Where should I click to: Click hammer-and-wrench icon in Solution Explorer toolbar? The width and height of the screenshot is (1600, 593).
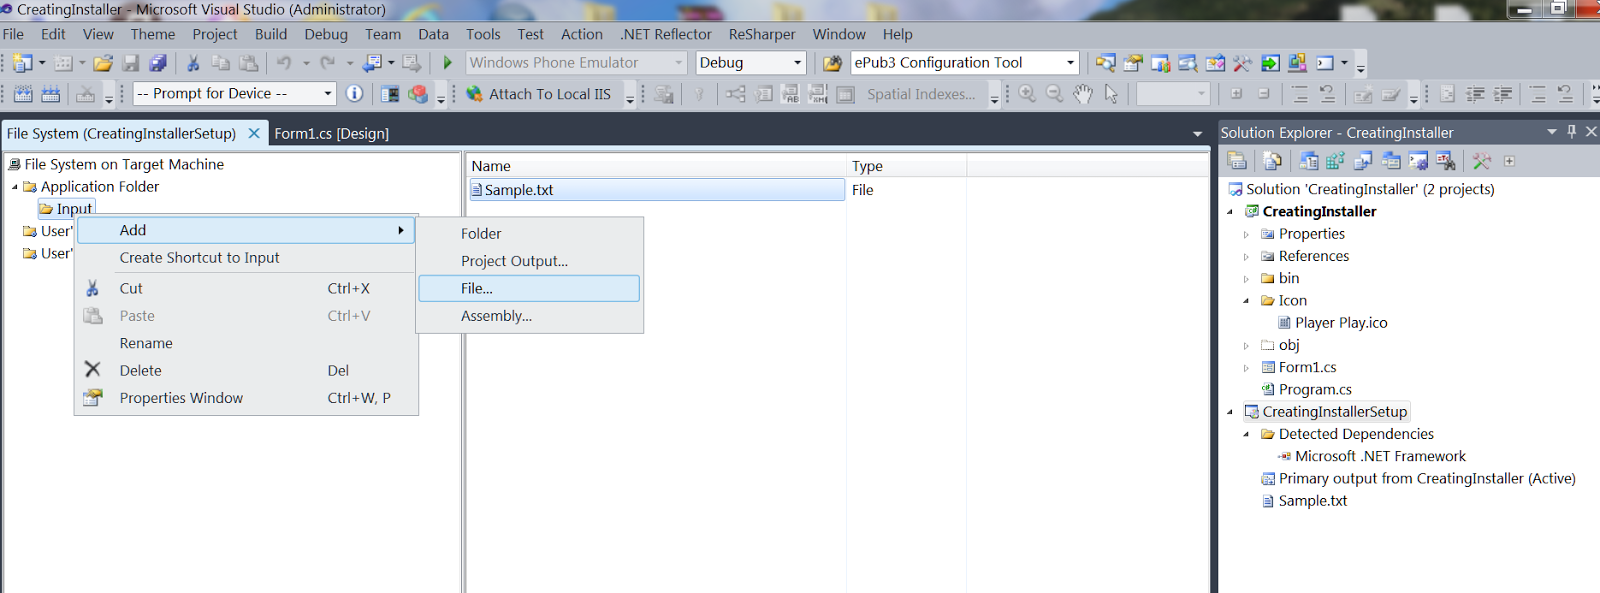1481,161
